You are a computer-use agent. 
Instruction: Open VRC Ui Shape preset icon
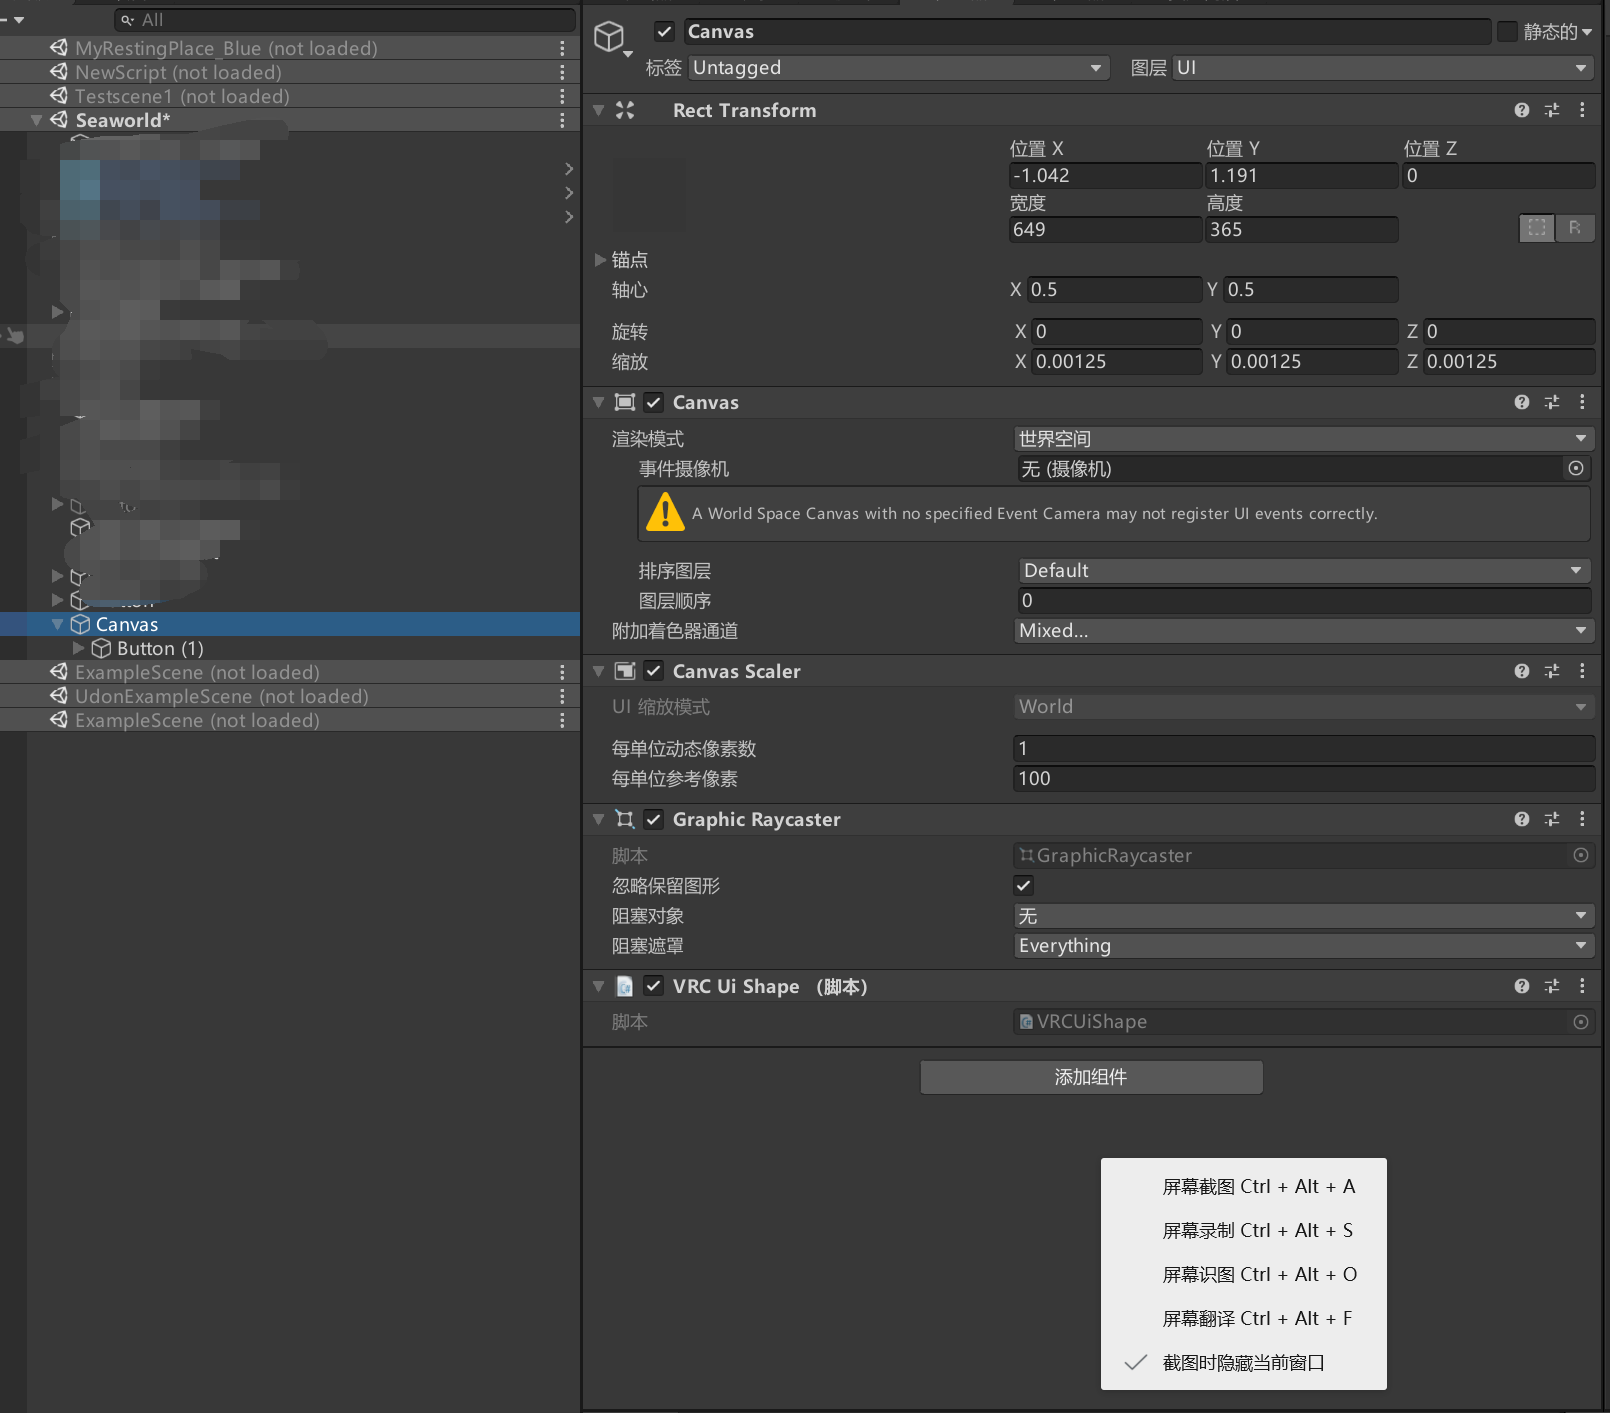point(1552,986)
